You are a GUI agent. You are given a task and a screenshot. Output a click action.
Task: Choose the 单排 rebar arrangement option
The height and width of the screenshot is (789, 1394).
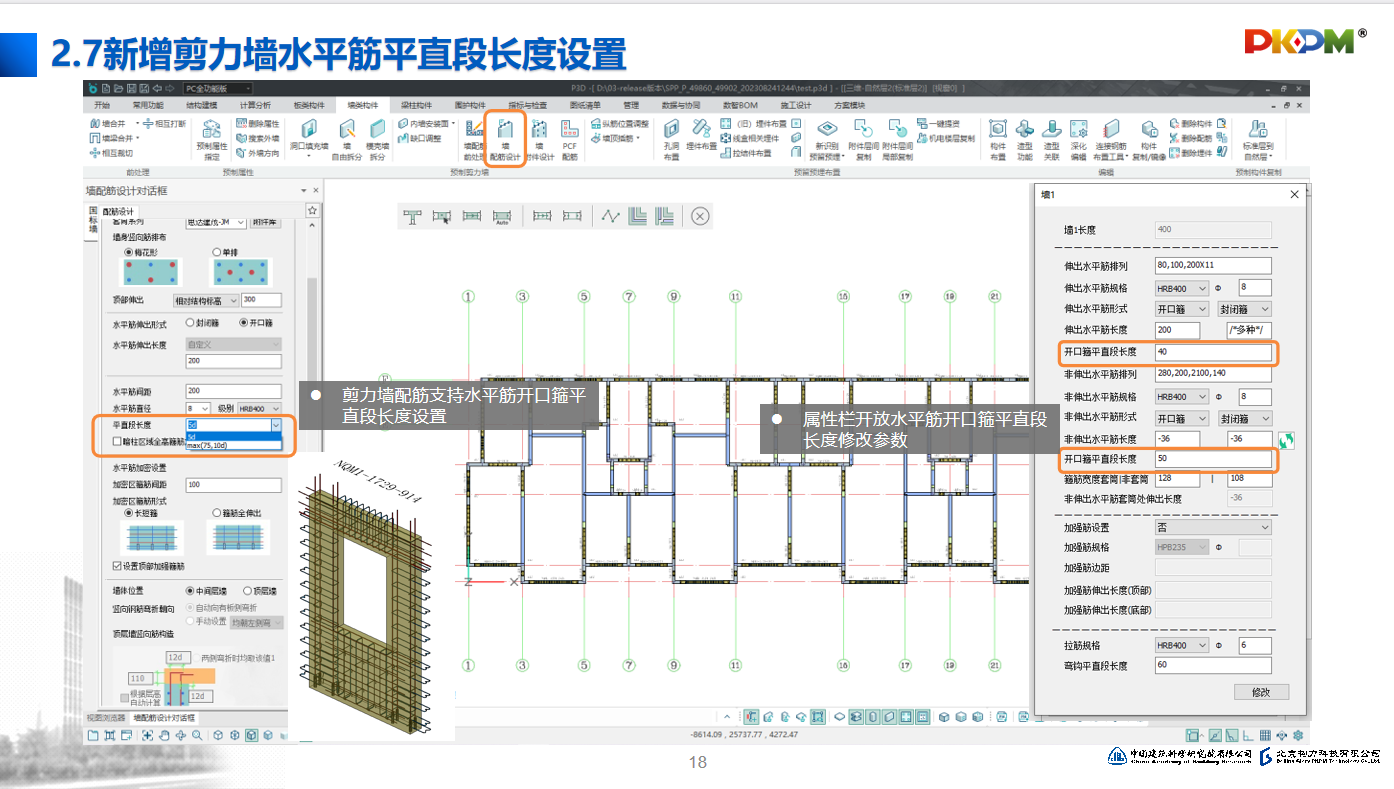217,252
